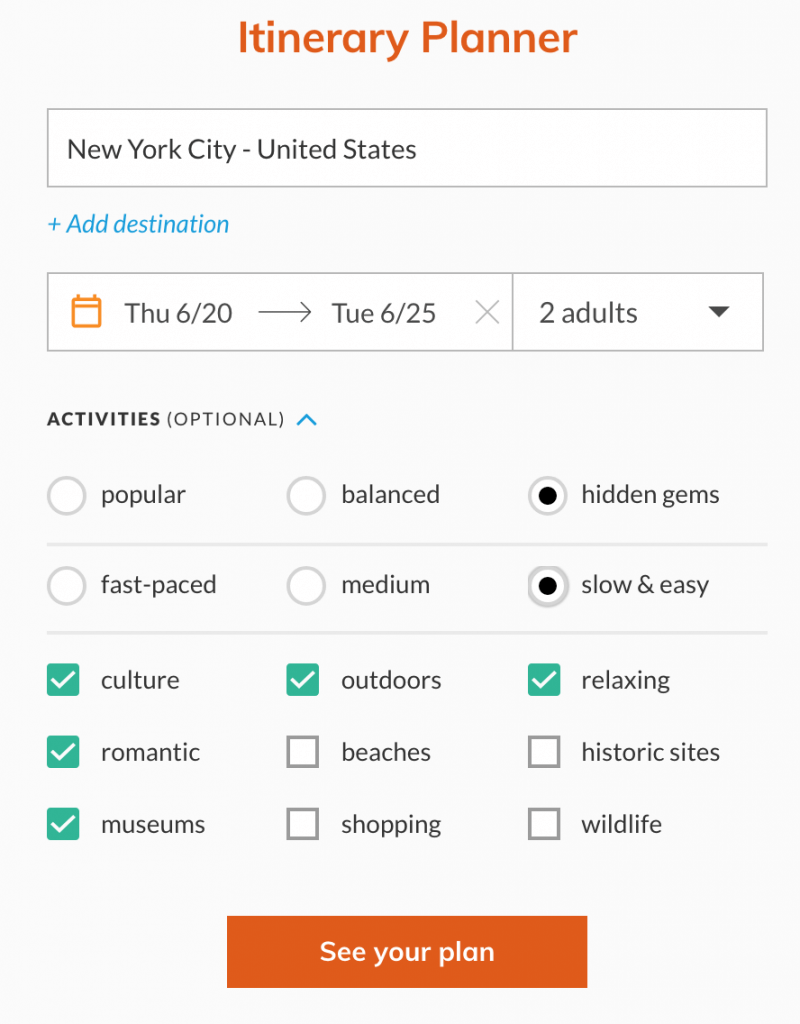This screenshot has height=1024, width=800.
Task: Click the Thu 6/20 start date
Action: point(178,313)
